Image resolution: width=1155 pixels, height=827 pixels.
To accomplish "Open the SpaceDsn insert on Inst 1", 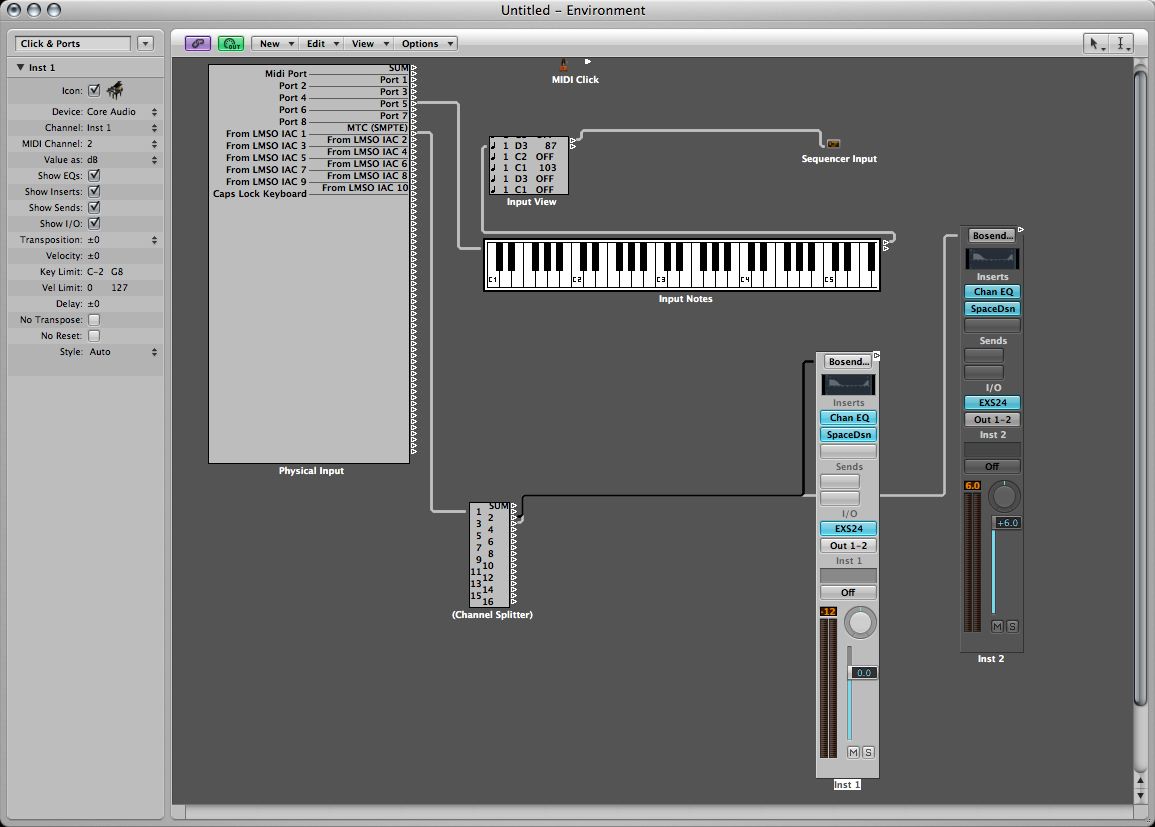I will (x=849, y=434).
